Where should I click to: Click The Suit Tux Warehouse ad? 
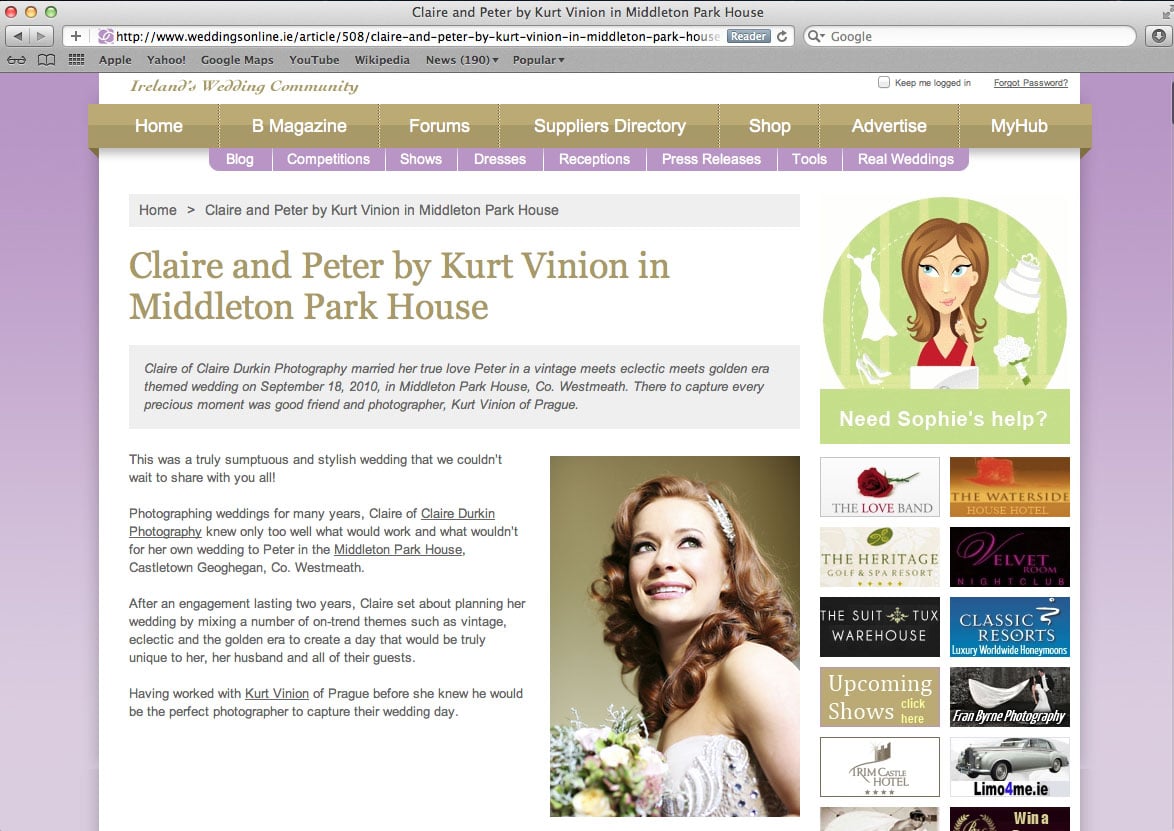pyautogui.click(x=880, y=627)
